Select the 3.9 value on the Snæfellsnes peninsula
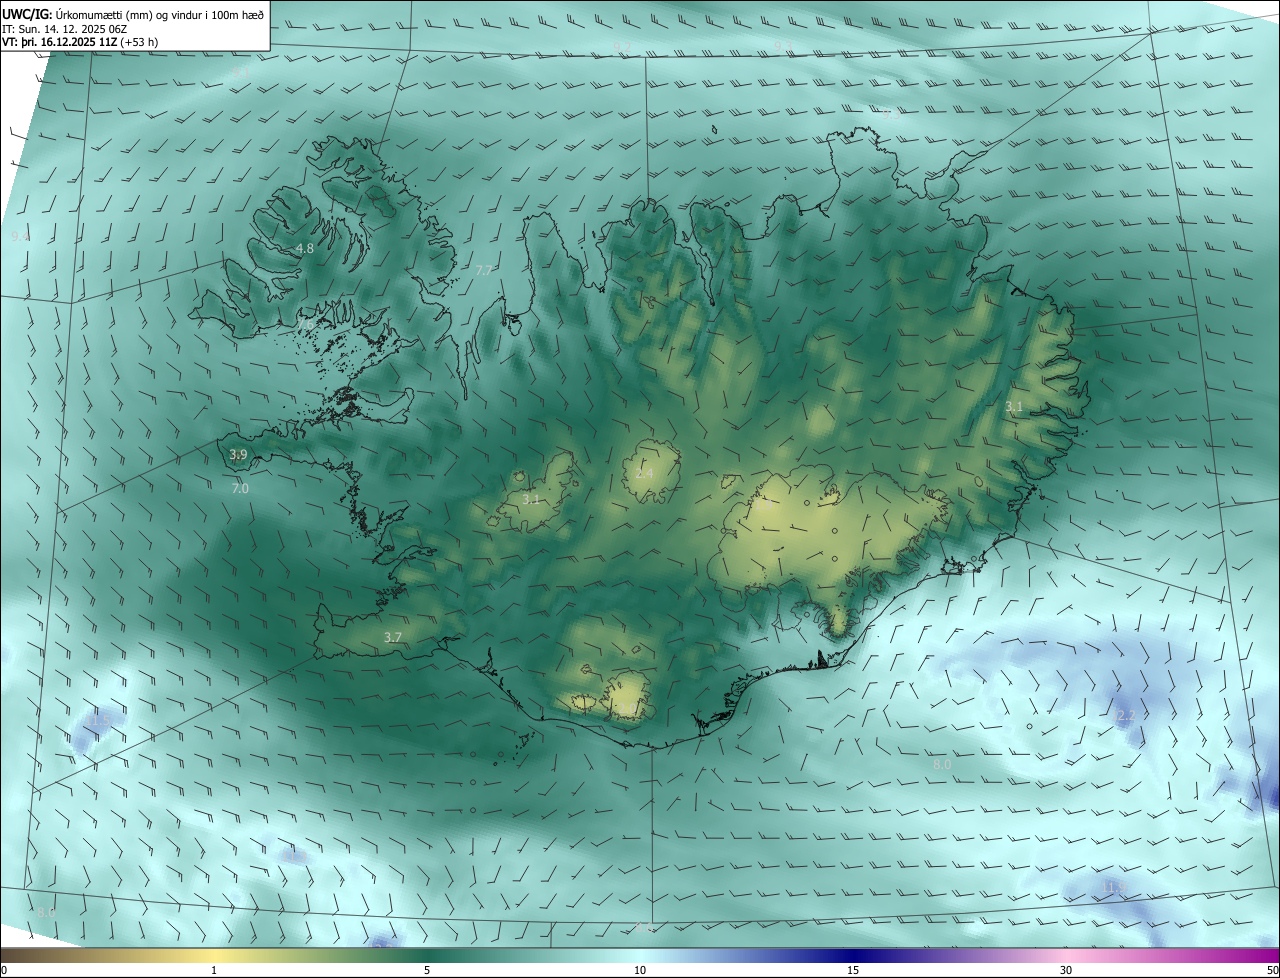The width and height of the screenshot is (1280, 978). (x=238, y=455)
